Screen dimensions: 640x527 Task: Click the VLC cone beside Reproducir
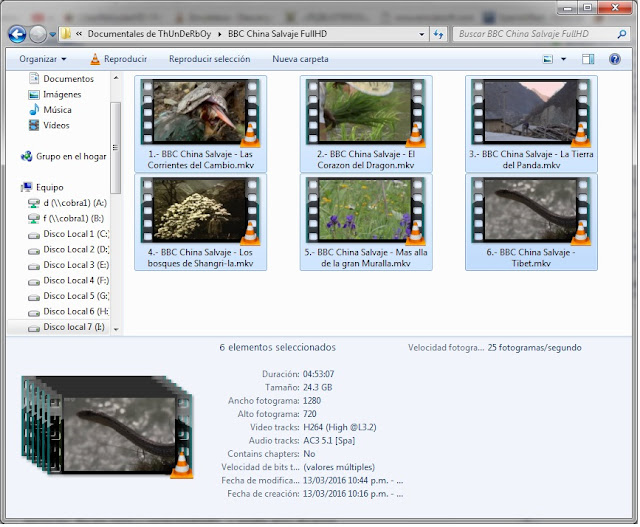pos(95,59)
